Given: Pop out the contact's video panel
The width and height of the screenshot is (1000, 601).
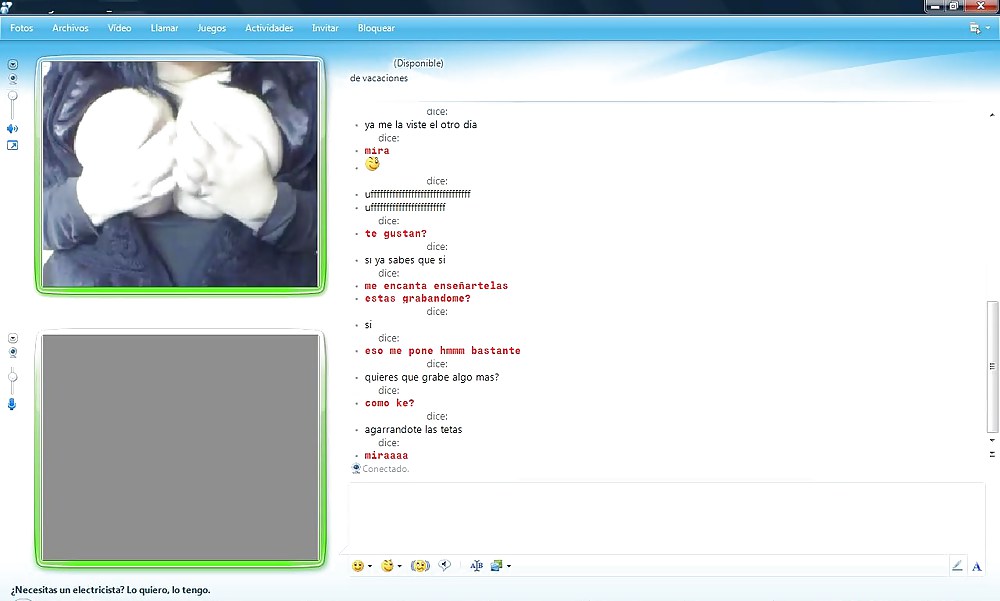Looking at the screenshot, I should point(13,146).
